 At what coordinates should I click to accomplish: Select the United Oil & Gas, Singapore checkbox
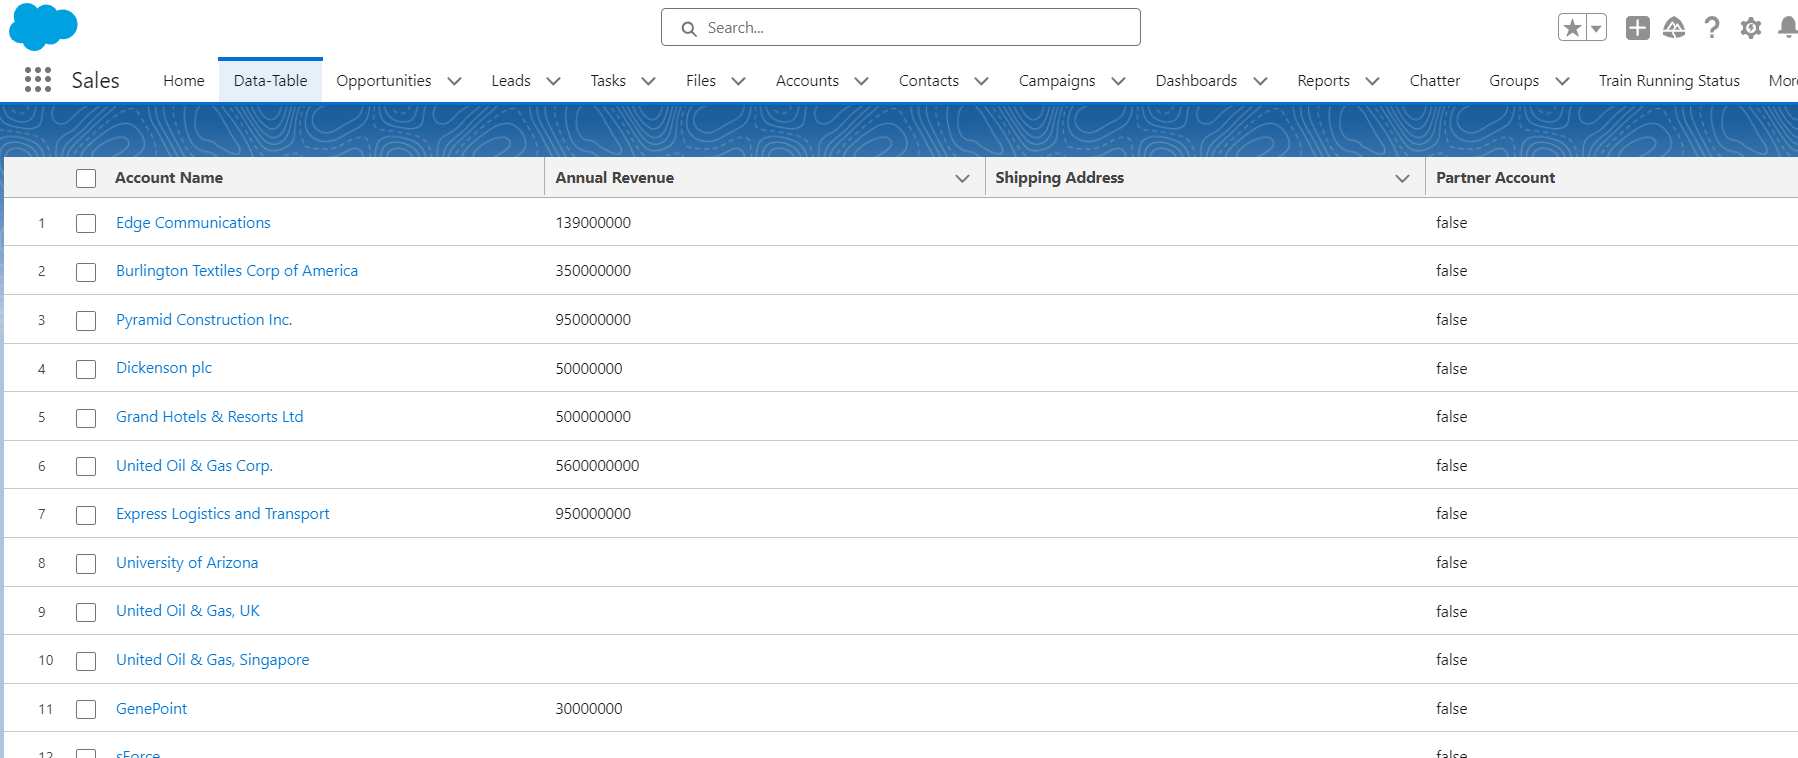(x=86, y=660)
